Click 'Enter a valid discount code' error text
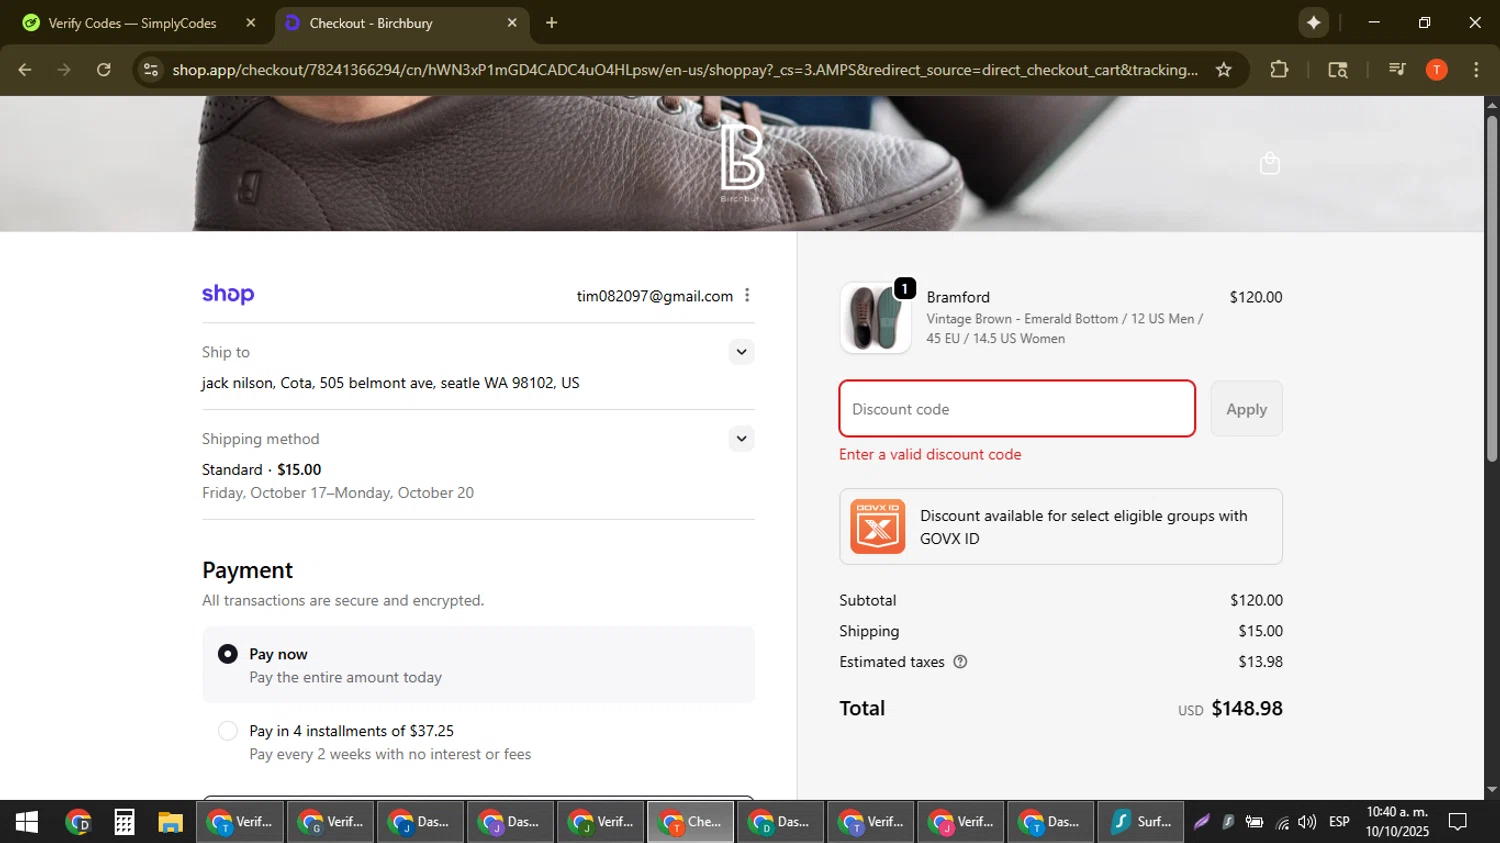The width and height of the screenshot is (1500, 843). pos(930,454)
